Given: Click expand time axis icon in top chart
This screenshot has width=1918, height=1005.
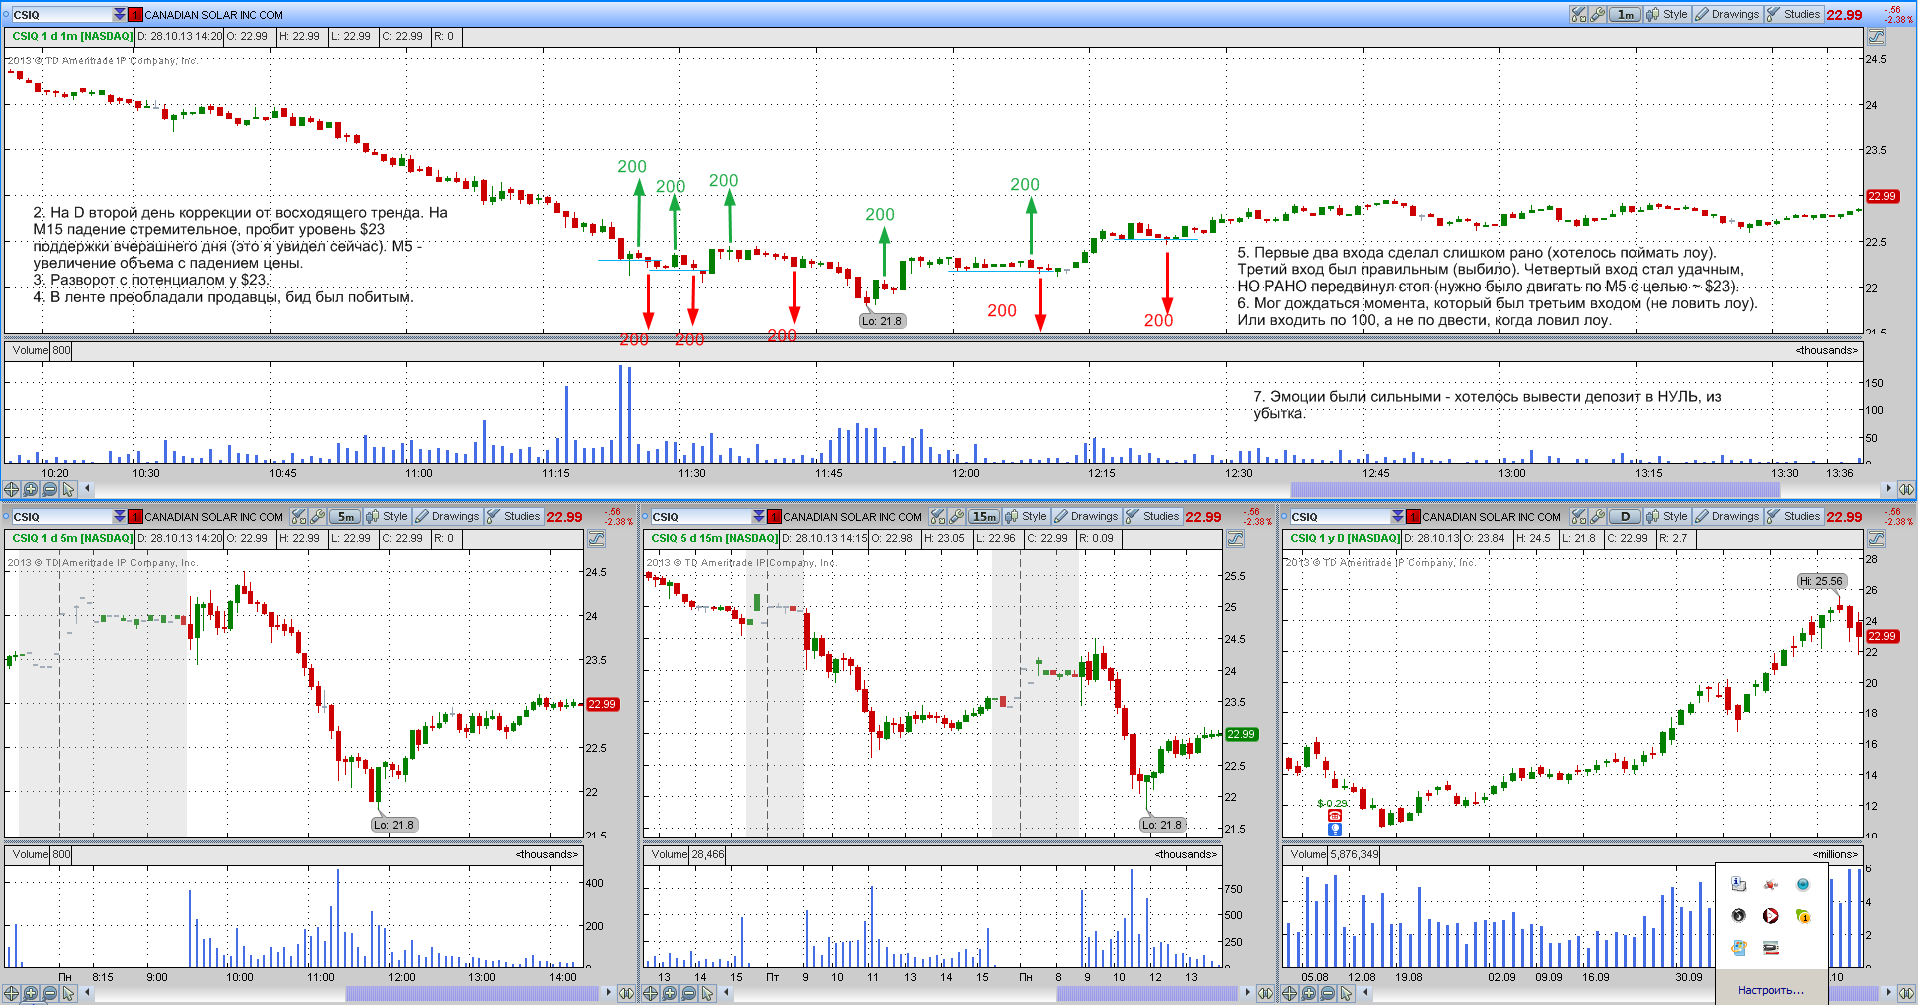Looking at the screenshot, I should click(1906, 489).
